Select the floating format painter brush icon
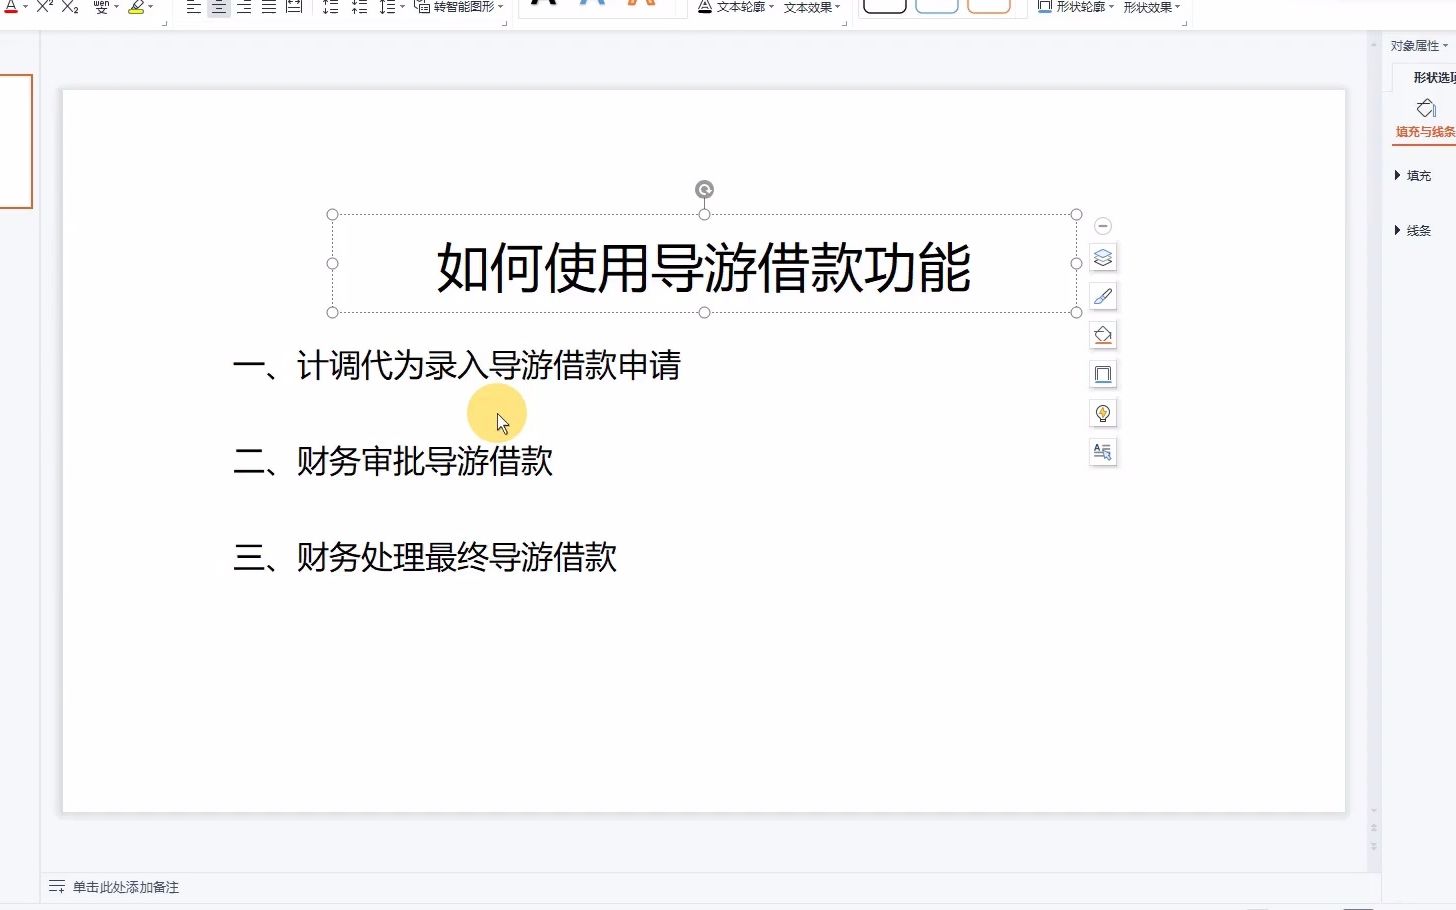 [x=1103, y=296]
